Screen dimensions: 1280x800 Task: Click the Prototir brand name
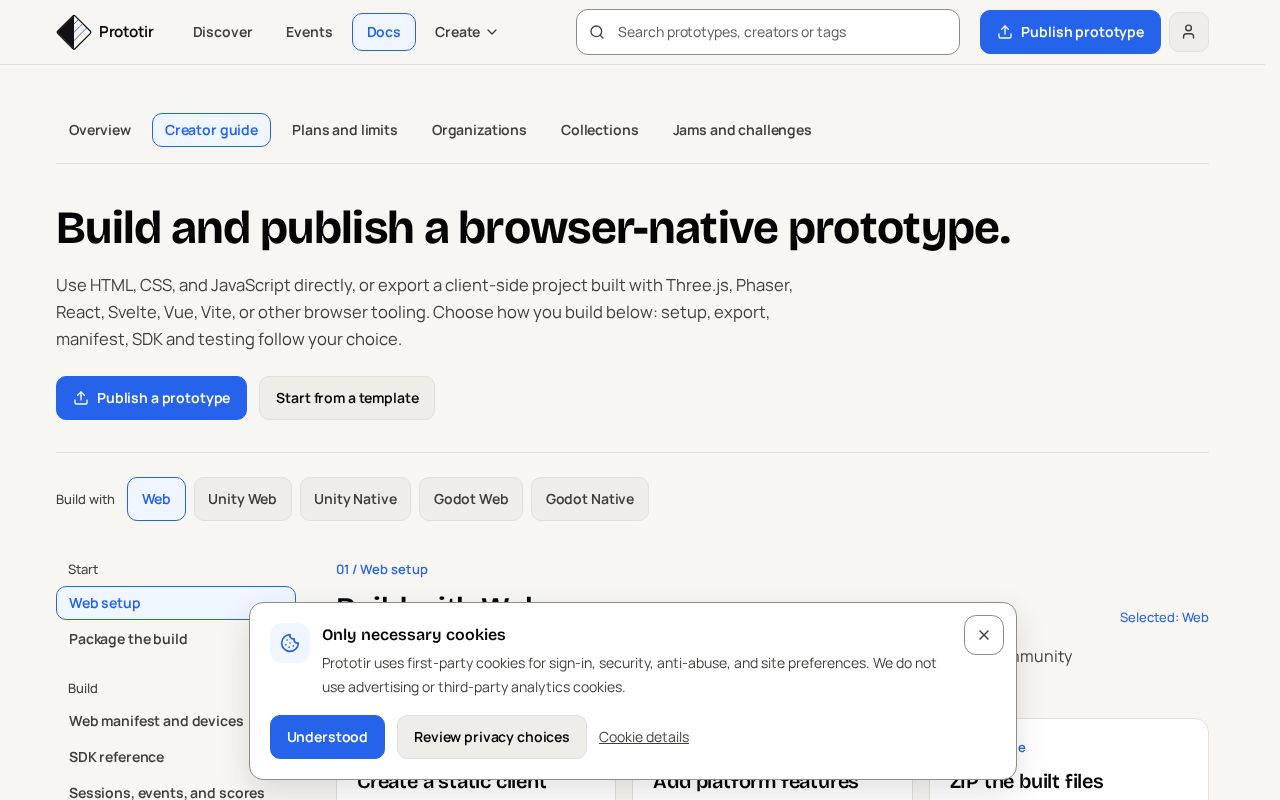(x=126, y=32)
